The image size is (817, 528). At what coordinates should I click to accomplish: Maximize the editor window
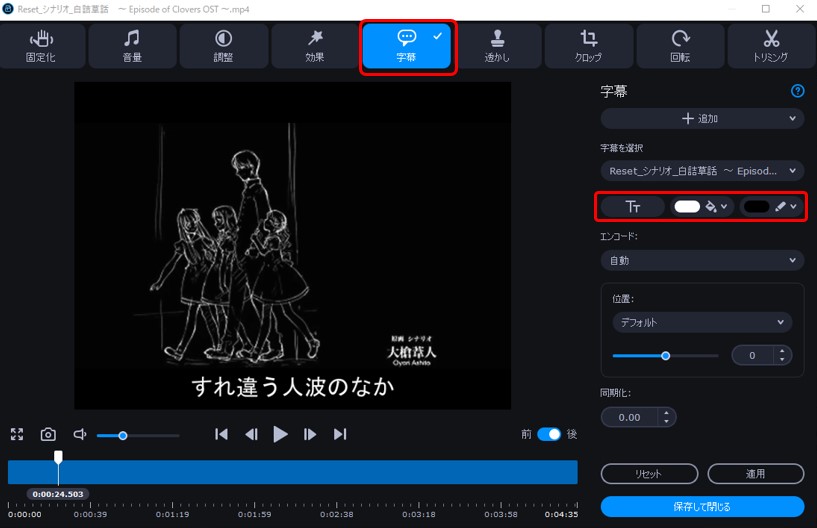(765, 9)
